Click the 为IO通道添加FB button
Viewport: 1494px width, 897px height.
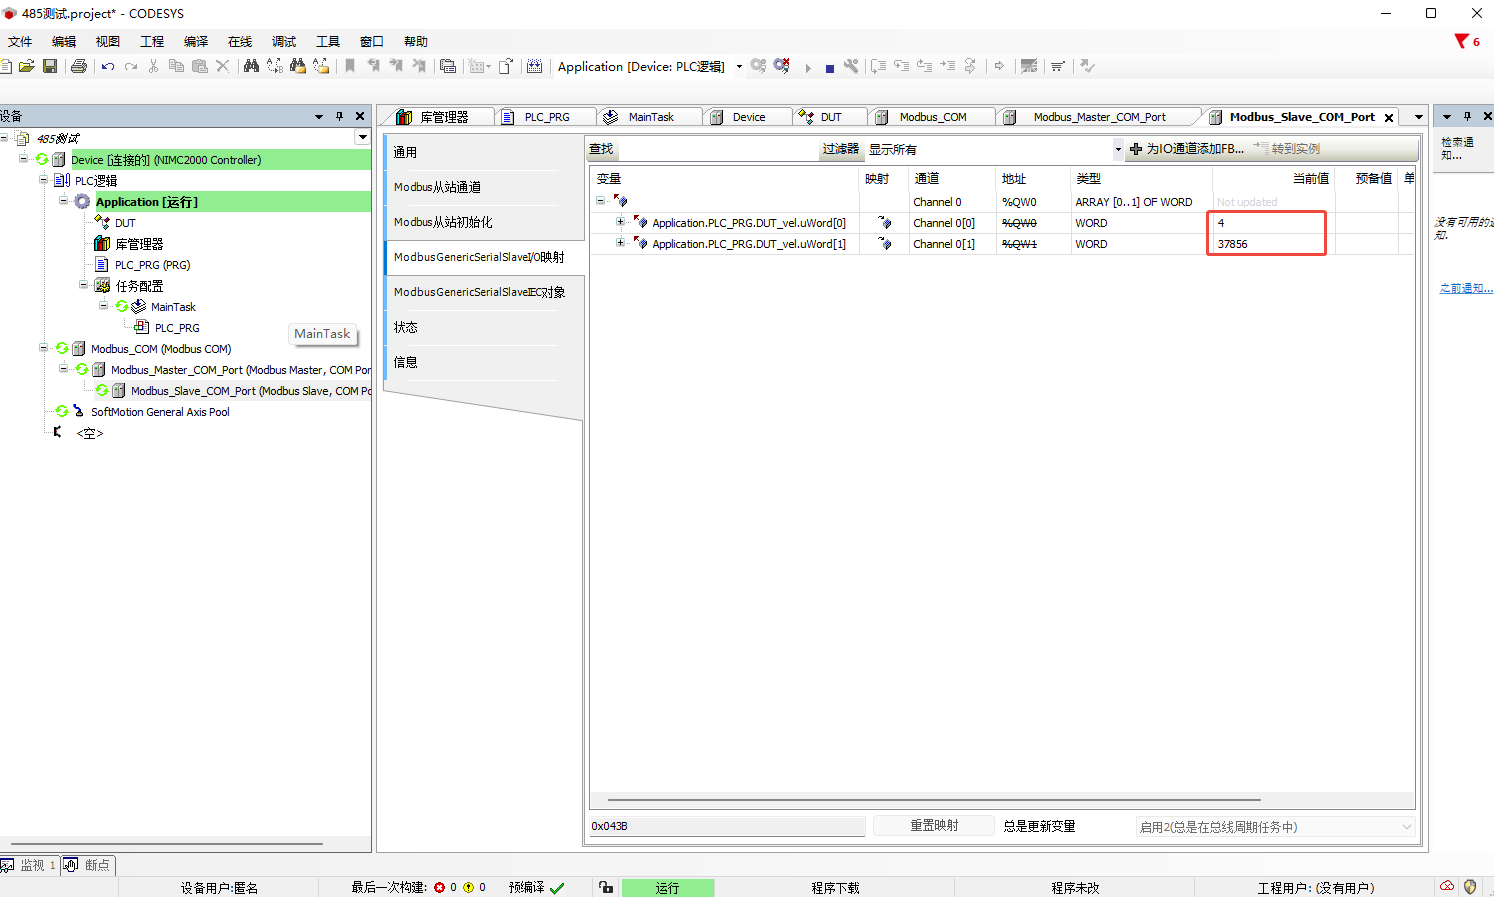[1187, 149]
